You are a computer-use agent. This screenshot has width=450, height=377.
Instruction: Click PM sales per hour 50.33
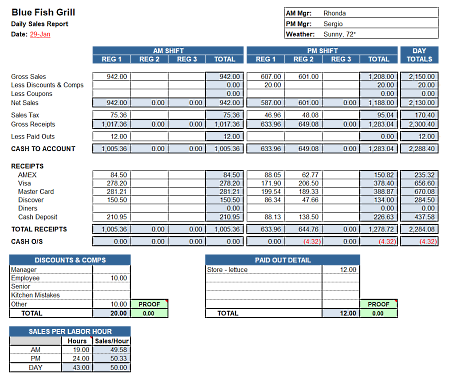click(112, 359)
